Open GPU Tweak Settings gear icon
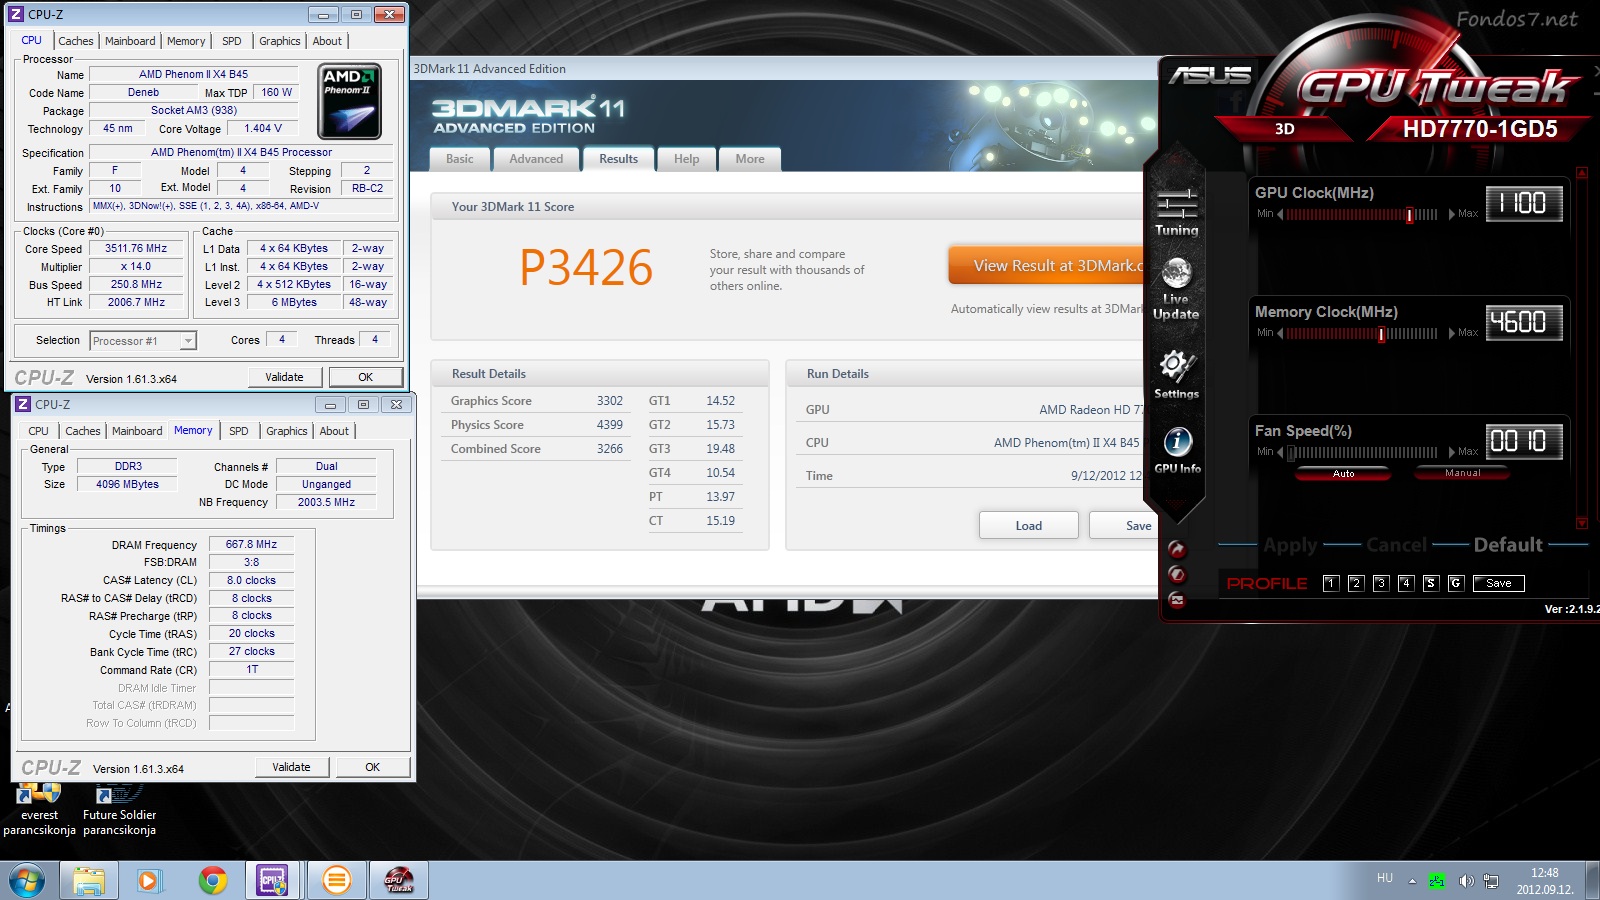Image resolution: width=1600 pixels, height=900 pixels. click(1176, 375)
